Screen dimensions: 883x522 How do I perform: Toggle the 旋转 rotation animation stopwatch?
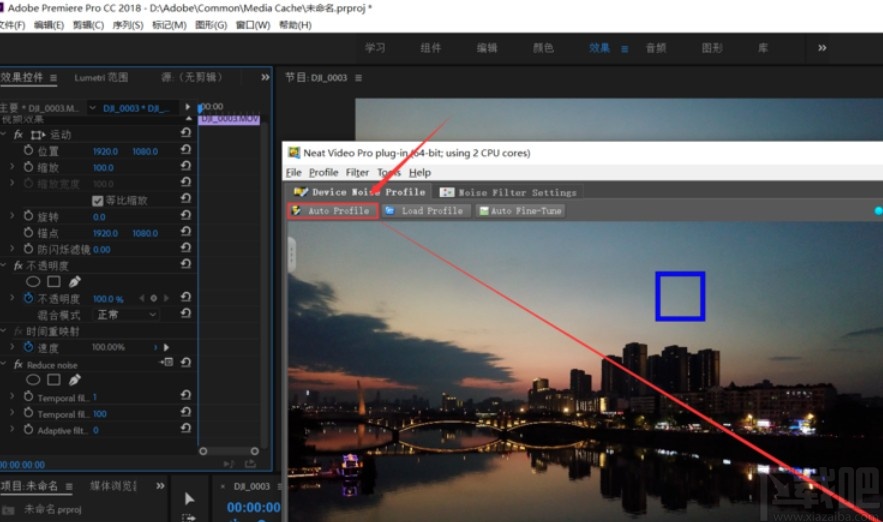(28, 217)
